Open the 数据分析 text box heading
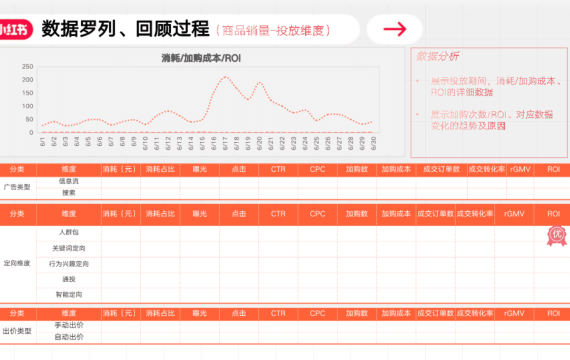 pyautogui.click(x=438, y=56)
